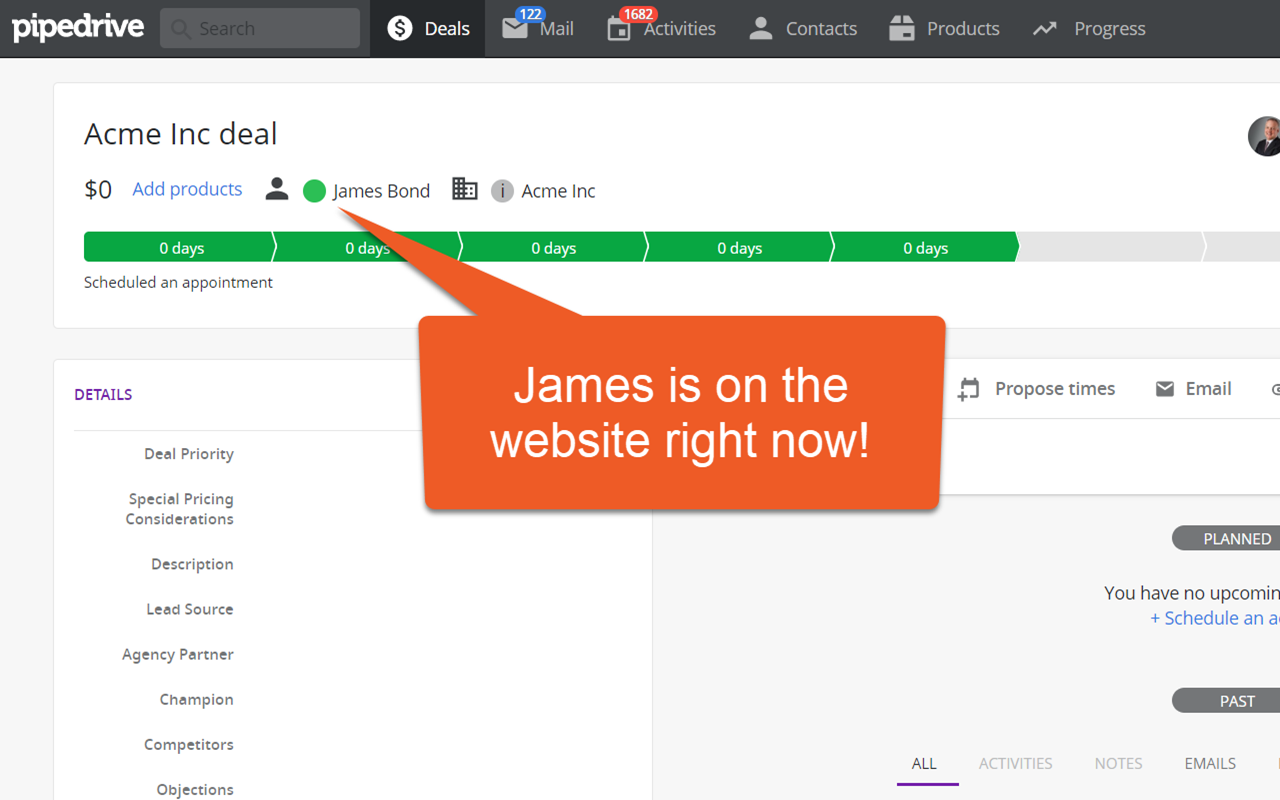Screen dimensions: 1280x800
Task: Click the 122 mail badge
Action: pos(530,14)
